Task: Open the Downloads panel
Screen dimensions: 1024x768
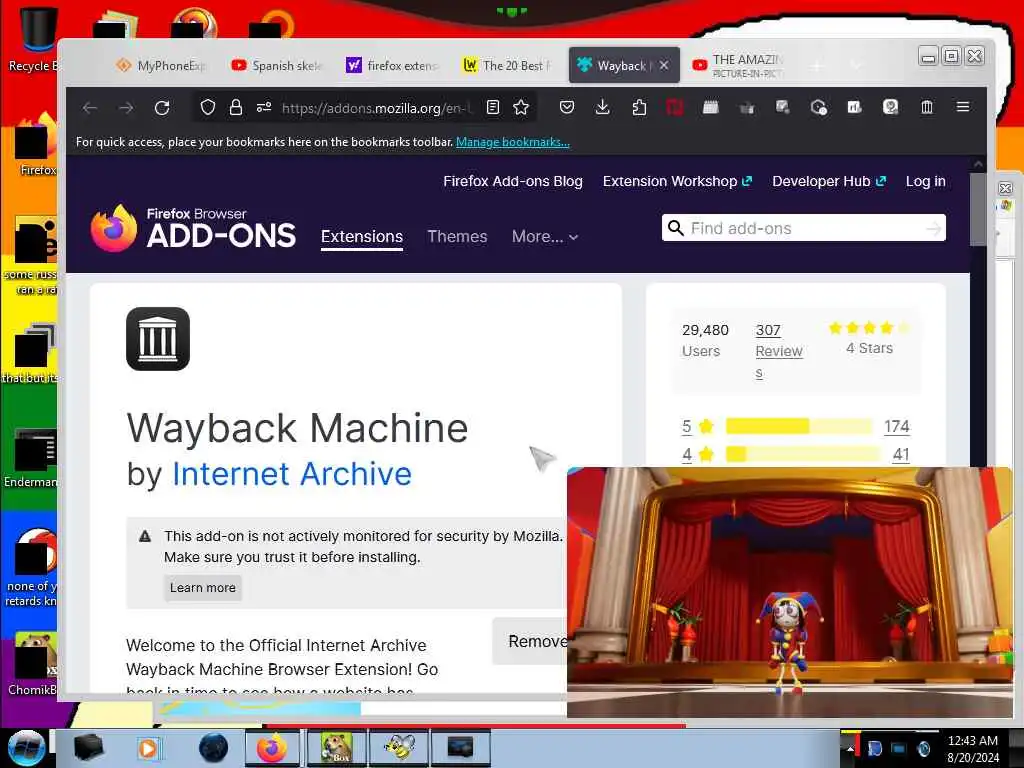Action: [603, 108]
